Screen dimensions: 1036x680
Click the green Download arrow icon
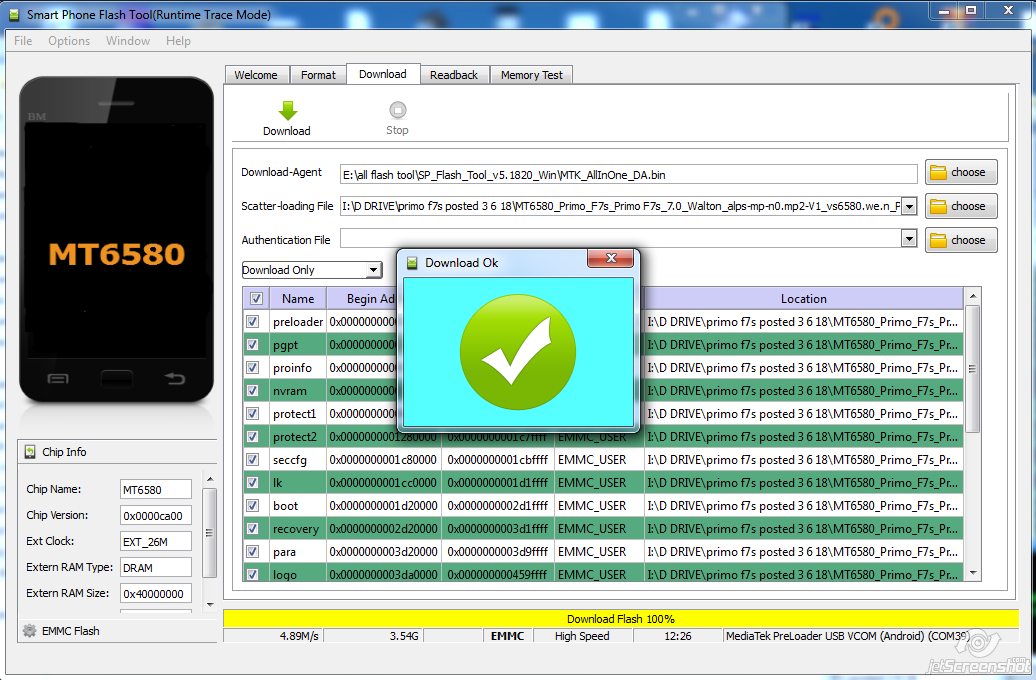click(286, 108)
